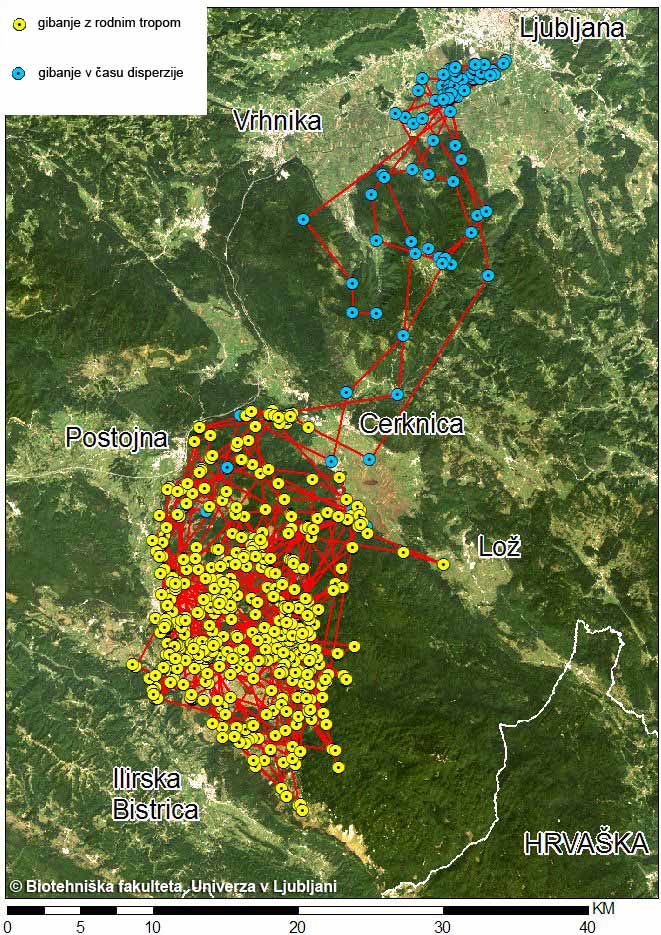This screenshot has height=935, width=661.
Task: Select the Cerknica town label
Action: [412, 424]
